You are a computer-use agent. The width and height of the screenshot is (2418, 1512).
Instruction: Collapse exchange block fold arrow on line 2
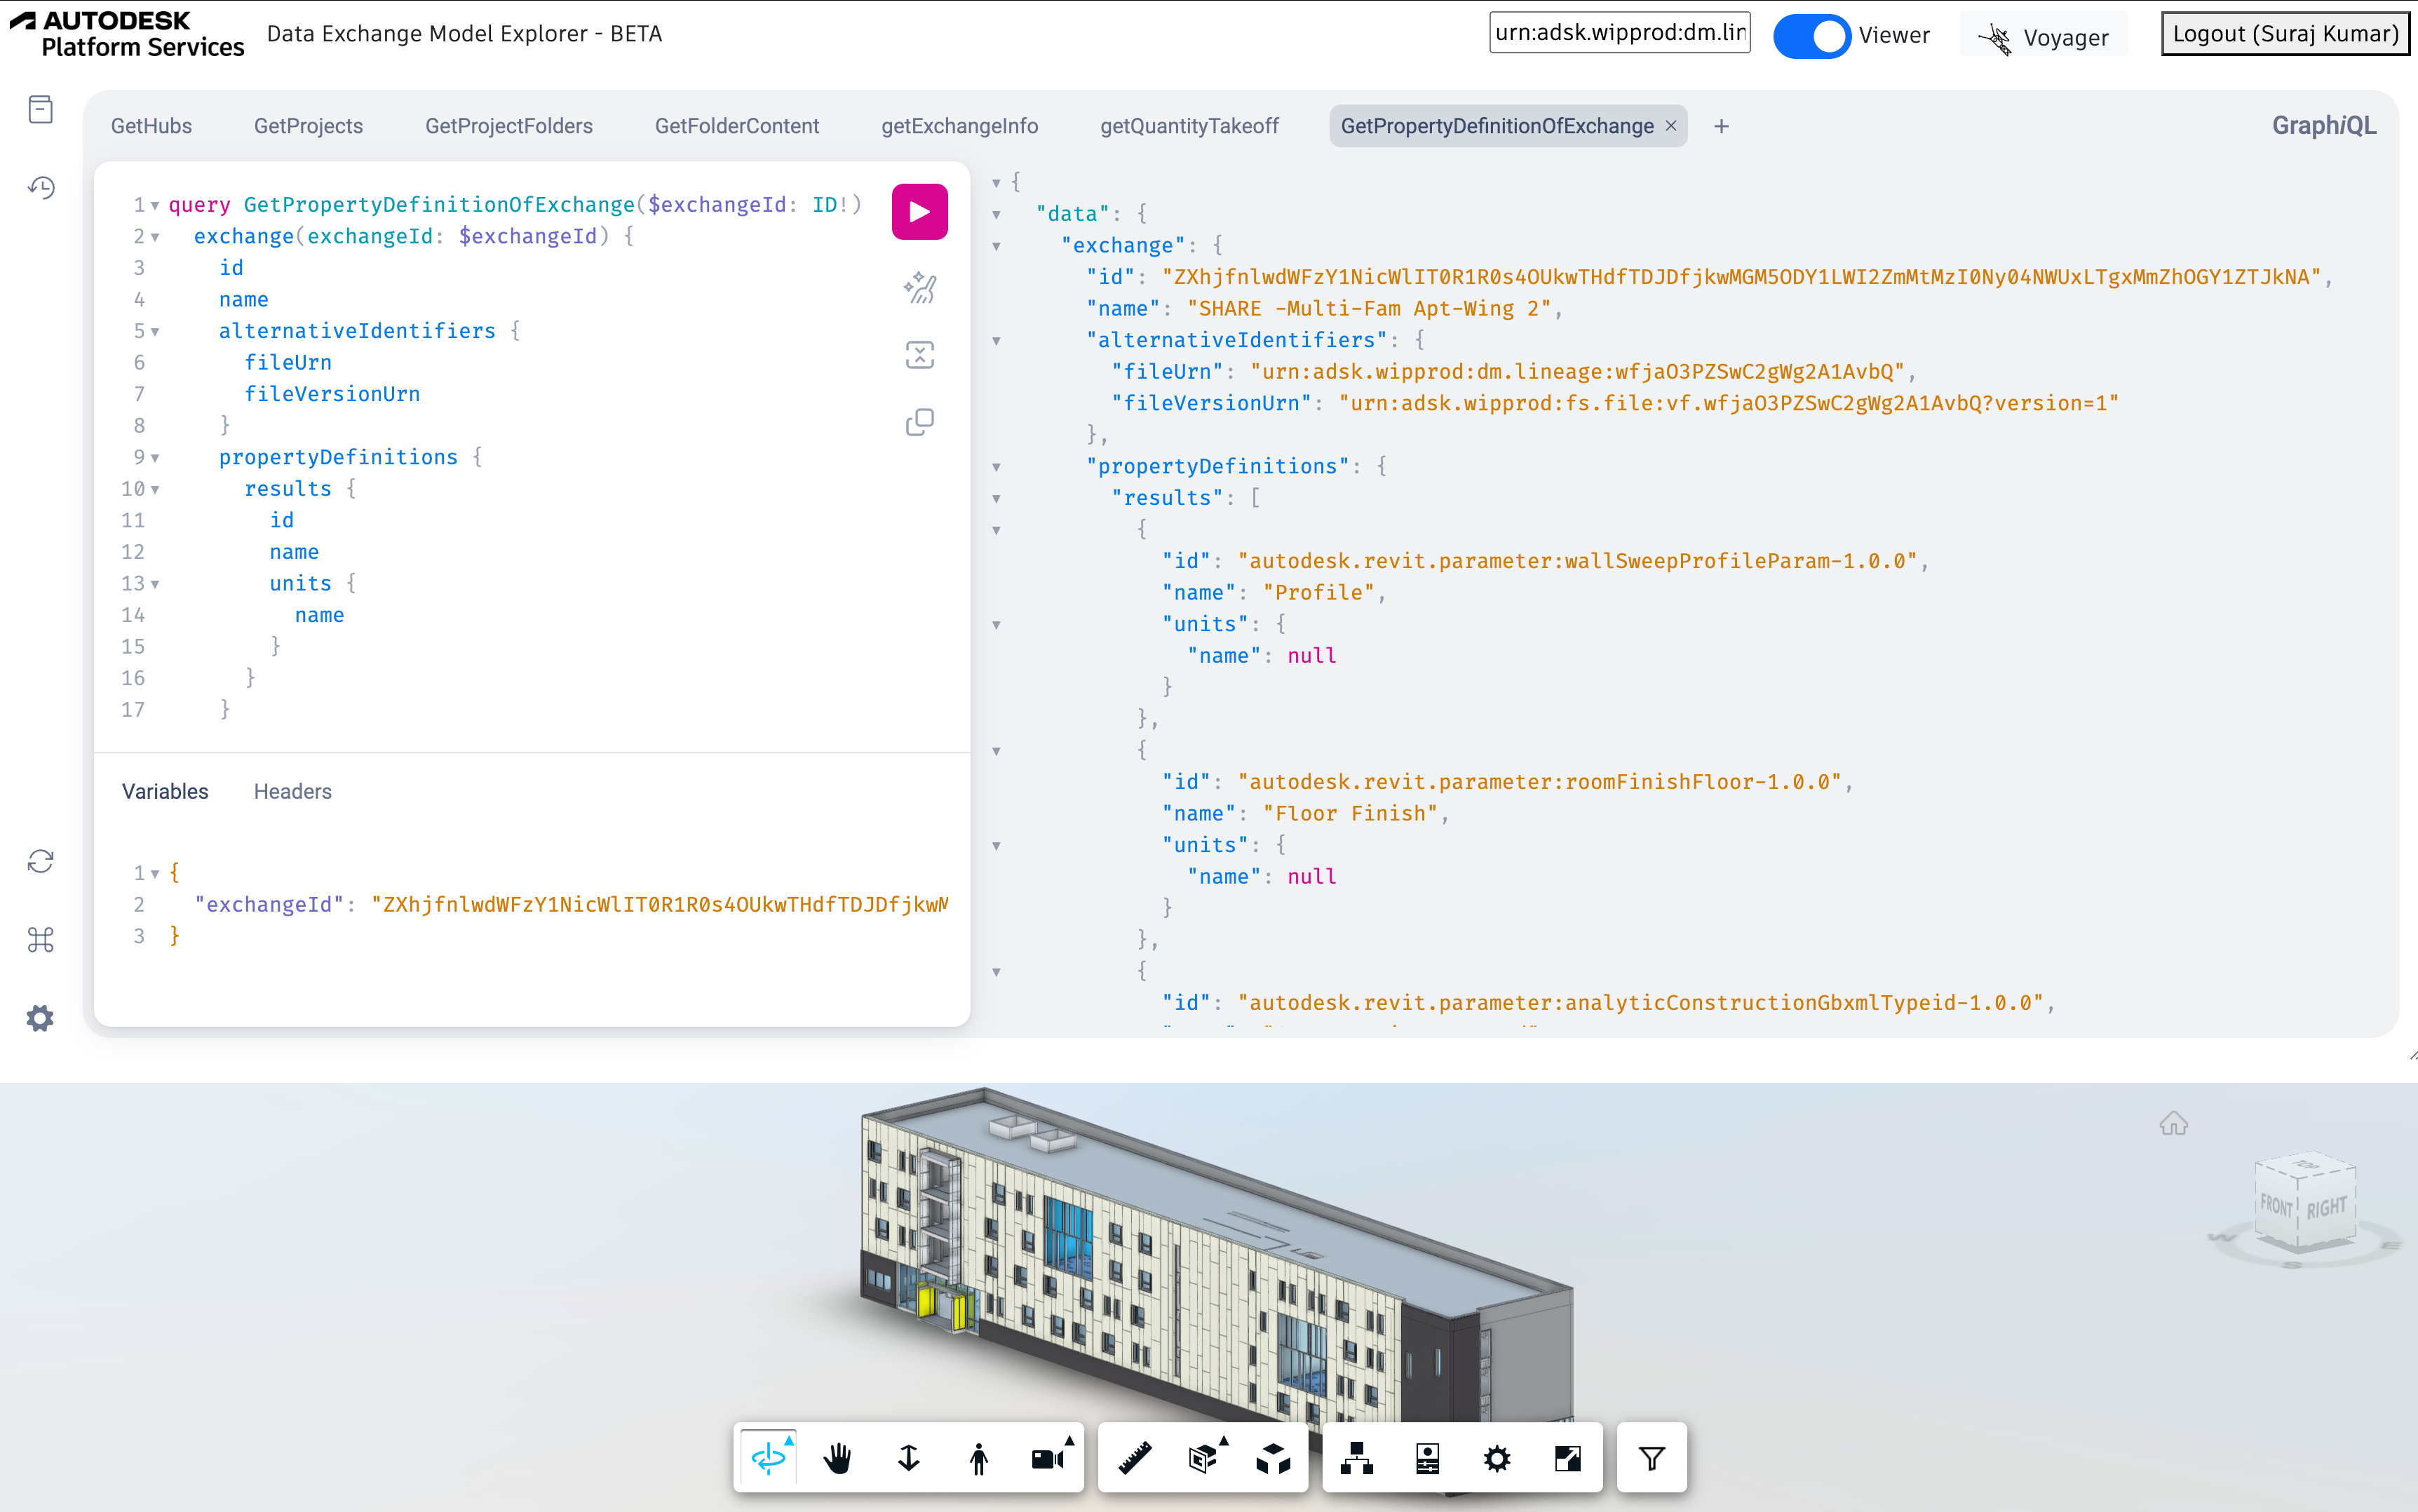pyautogui.click(x=155, y=237)
